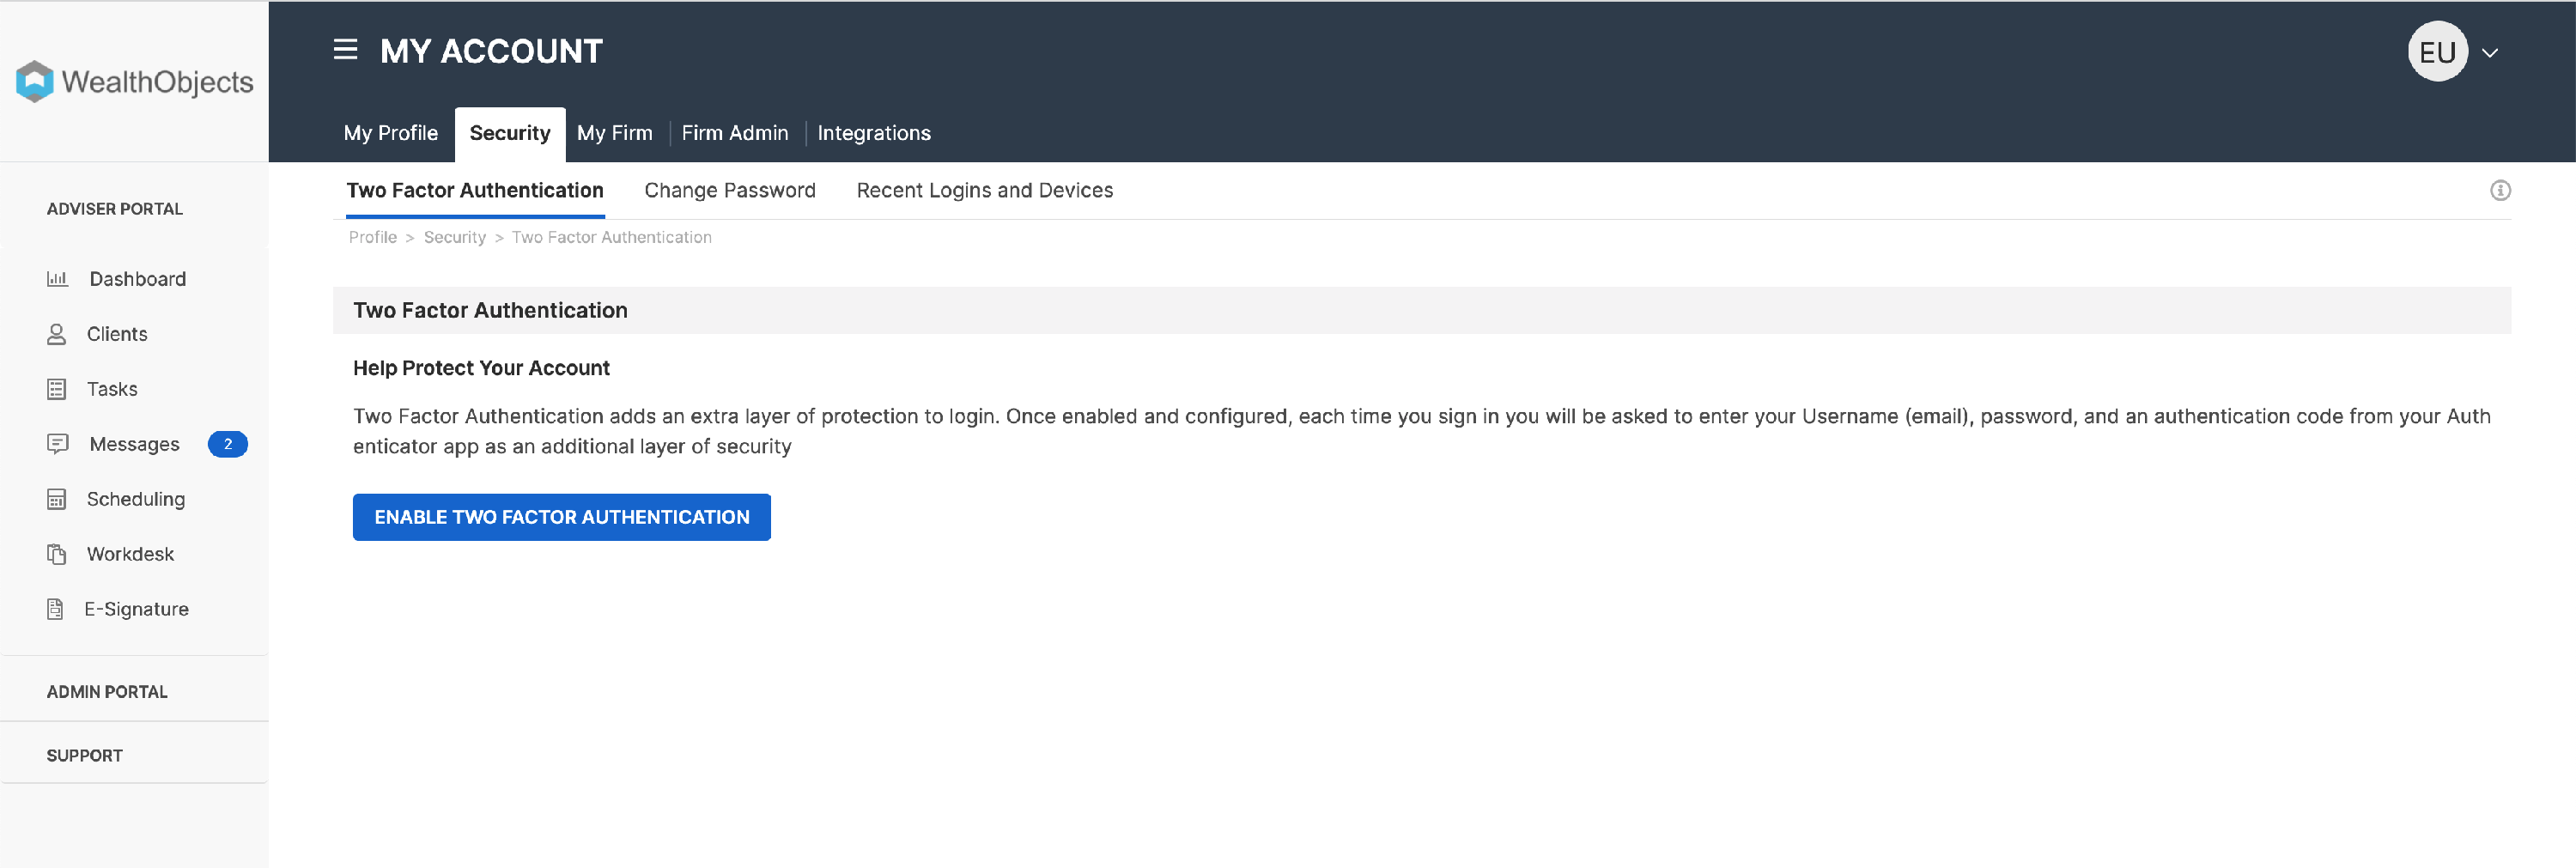Click the Scheduling calendar icon
Screen dimensions: 2576x868
[57, 499]
